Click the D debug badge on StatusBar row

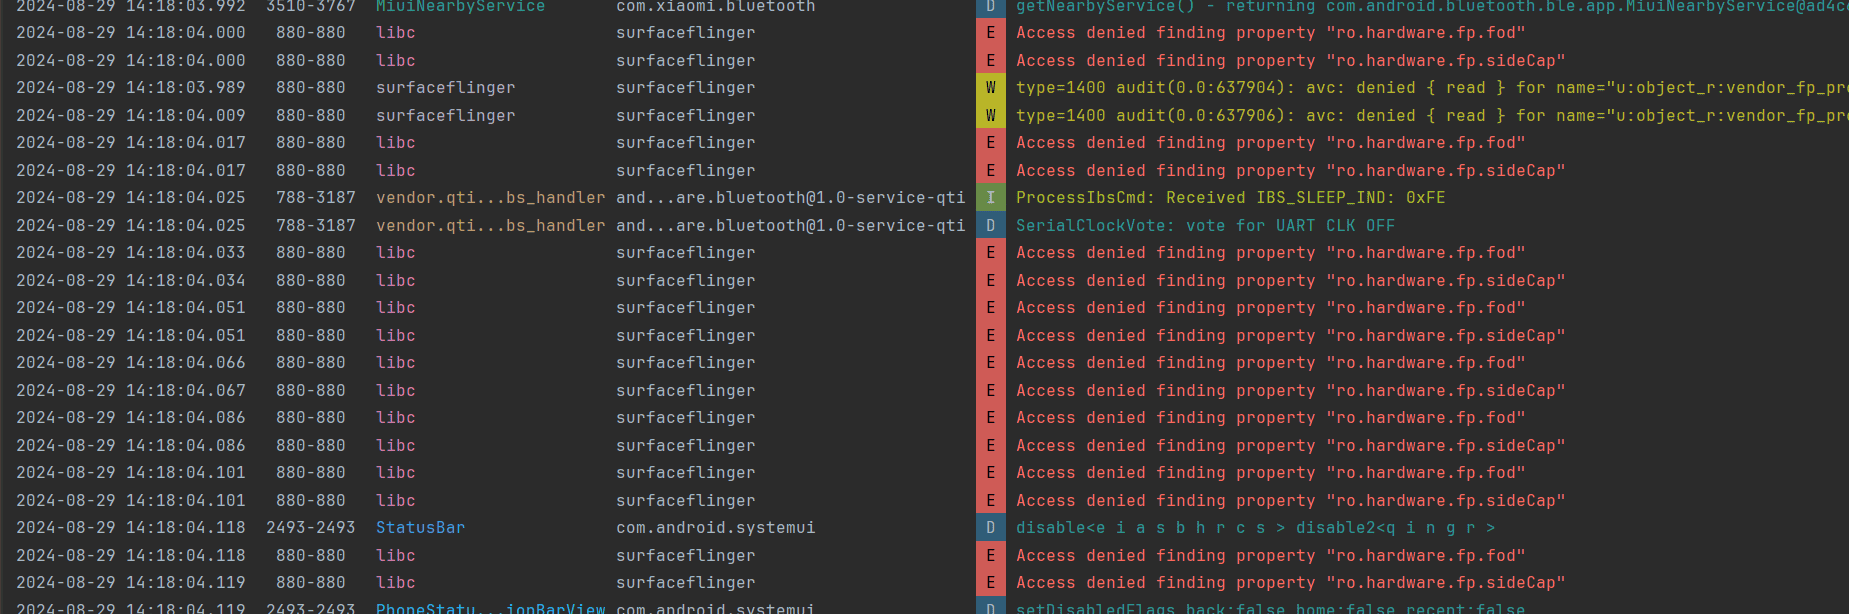(990, 528)
